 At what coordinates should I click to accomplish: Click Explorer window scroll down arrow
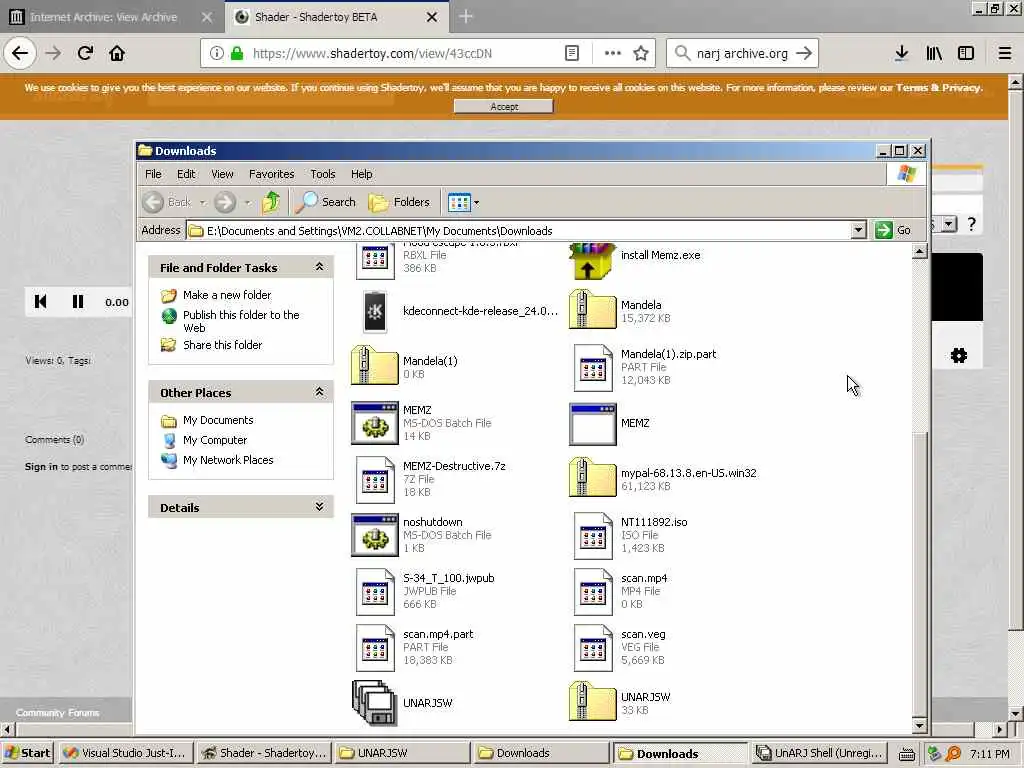tap(920, 726)
